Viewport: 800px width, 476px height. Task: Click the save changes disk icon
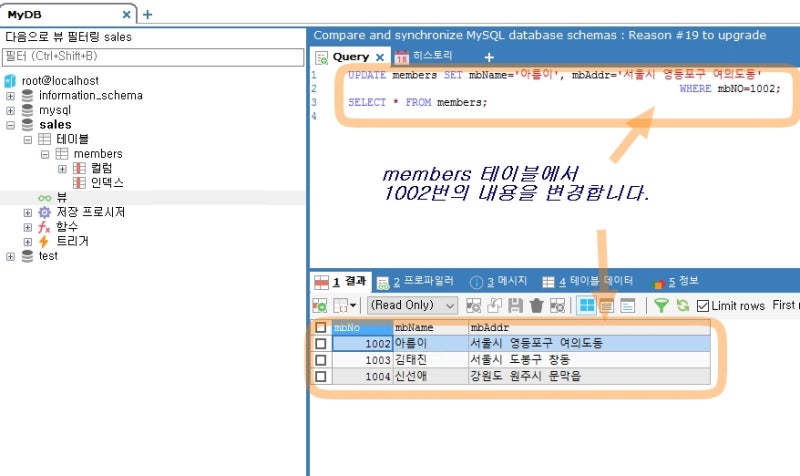pos(515,306)
